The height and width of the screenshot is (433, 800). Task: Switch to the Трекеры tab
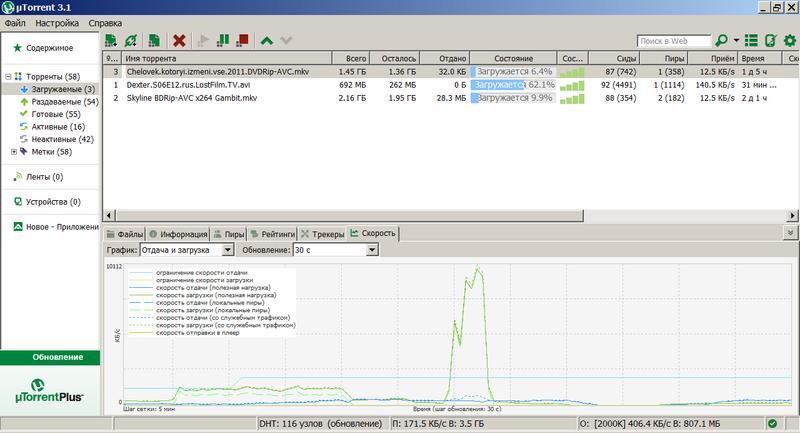coord(322,234)
